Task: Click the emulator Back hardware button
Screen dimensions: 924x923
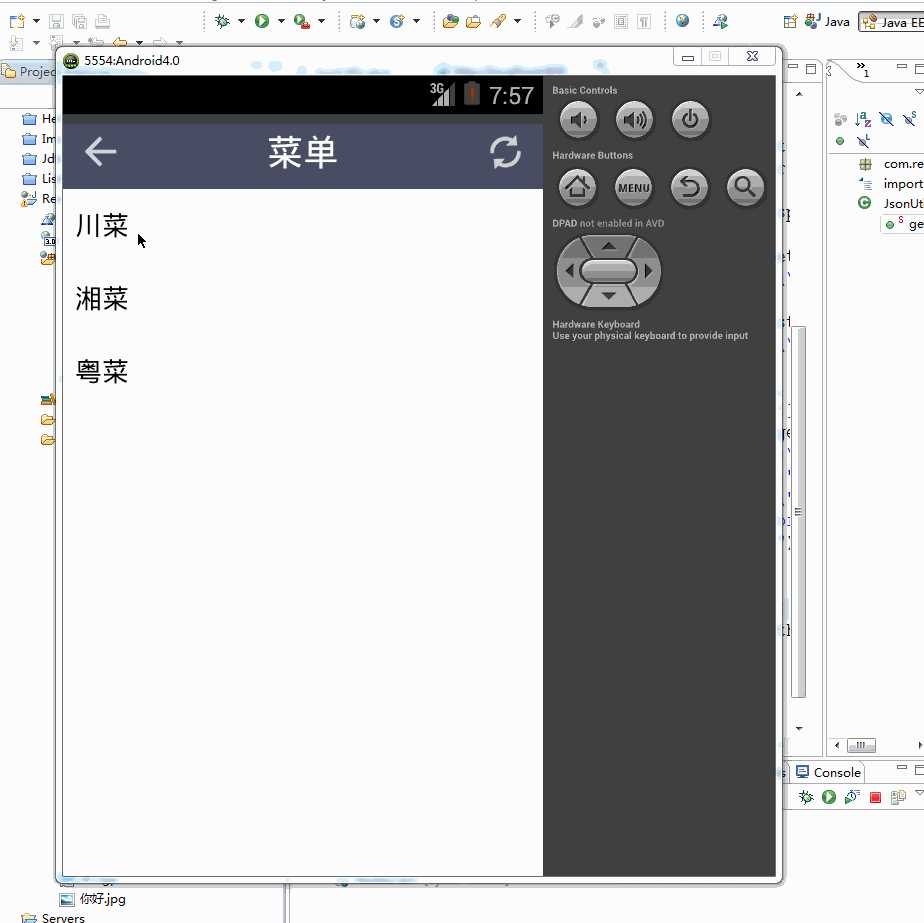Action: (x=689, y=187)
